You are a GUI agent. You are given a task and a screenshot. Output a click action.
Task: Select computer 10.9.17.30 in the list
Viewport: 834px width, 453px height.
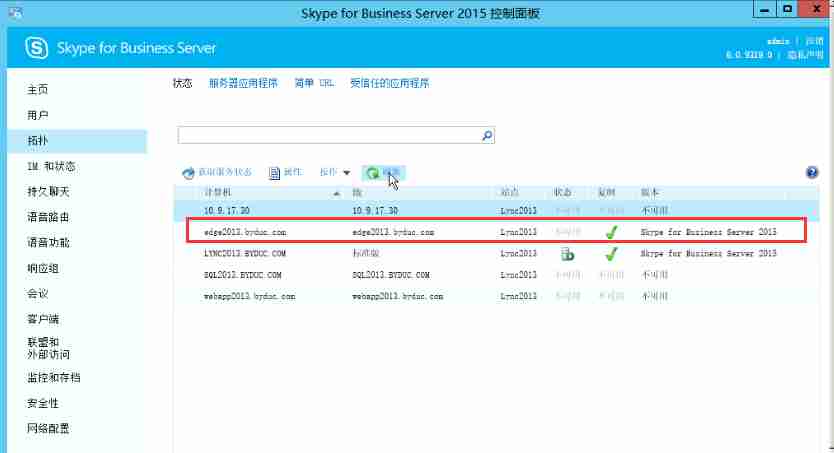click(227, 211)
